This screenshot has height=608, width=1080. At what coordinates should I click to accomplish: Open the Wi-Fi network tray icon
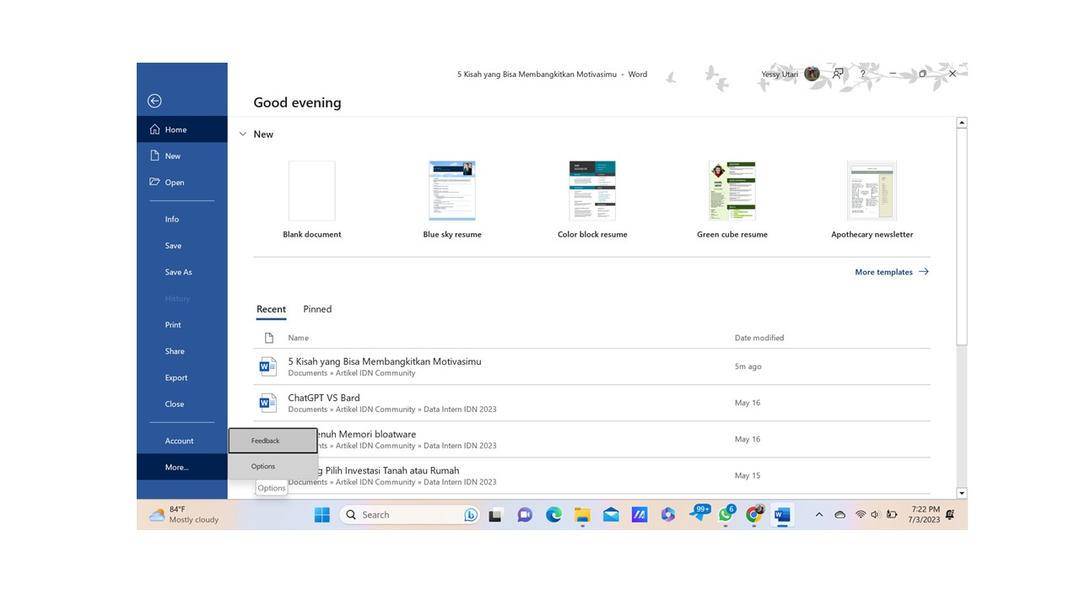(x=860, y=515)
